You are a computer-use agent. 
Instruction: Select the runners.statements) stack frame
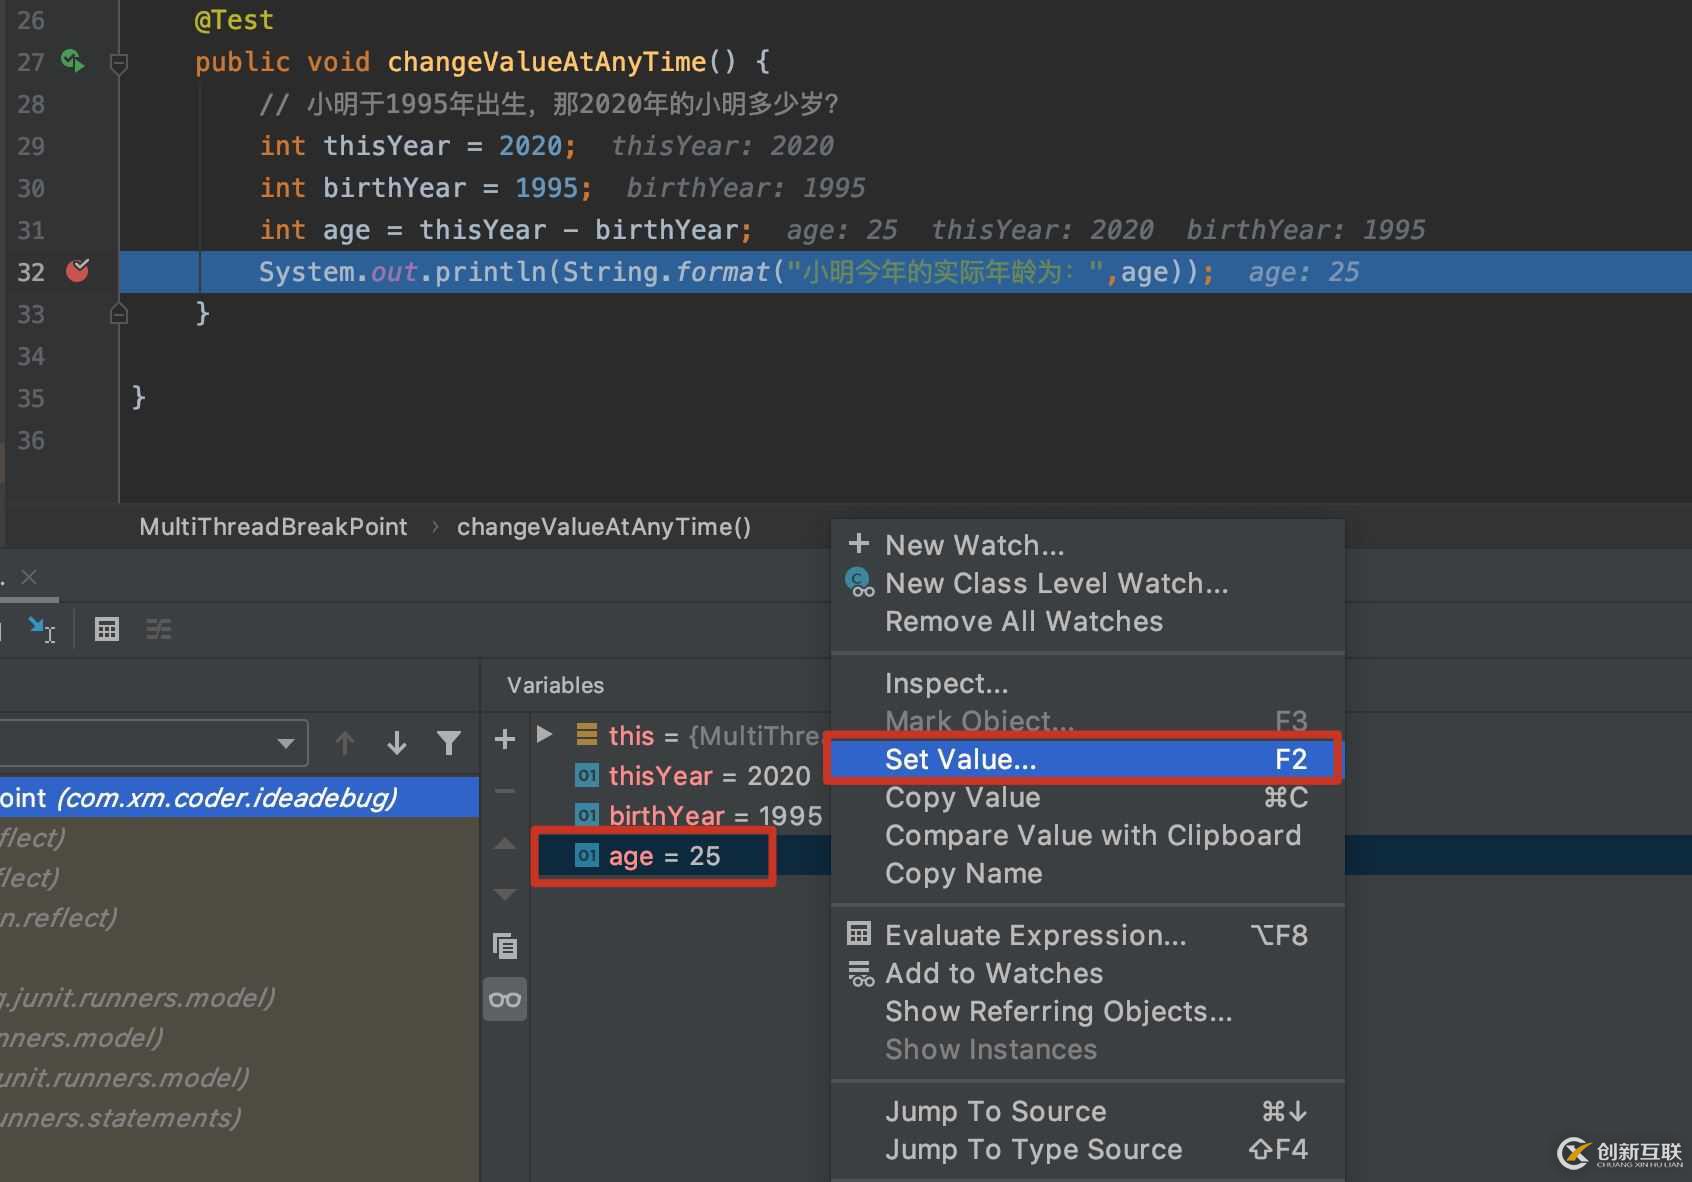pos(239,1117)
